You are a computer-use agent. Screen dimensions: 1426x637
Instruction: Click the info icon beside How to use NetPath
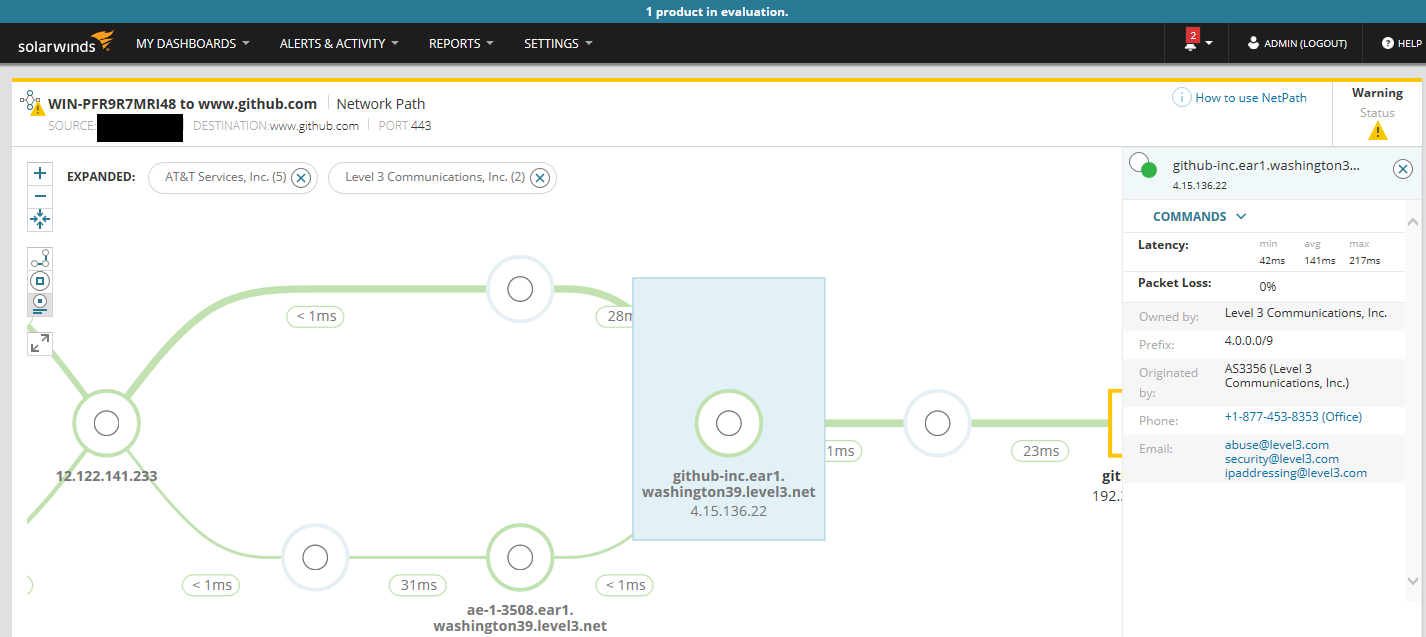pyautogui.click(x=1182, y=97)
